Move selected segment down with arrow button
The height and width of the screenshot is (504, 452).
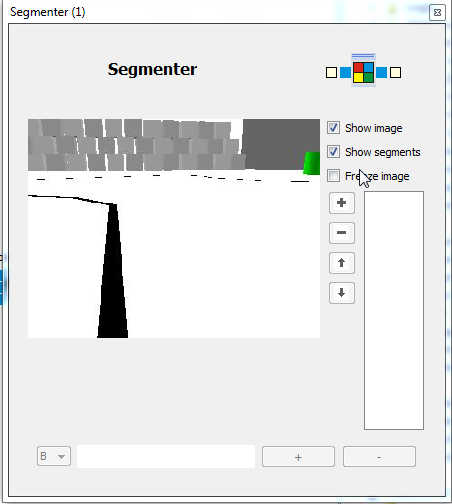click(342, 293)
